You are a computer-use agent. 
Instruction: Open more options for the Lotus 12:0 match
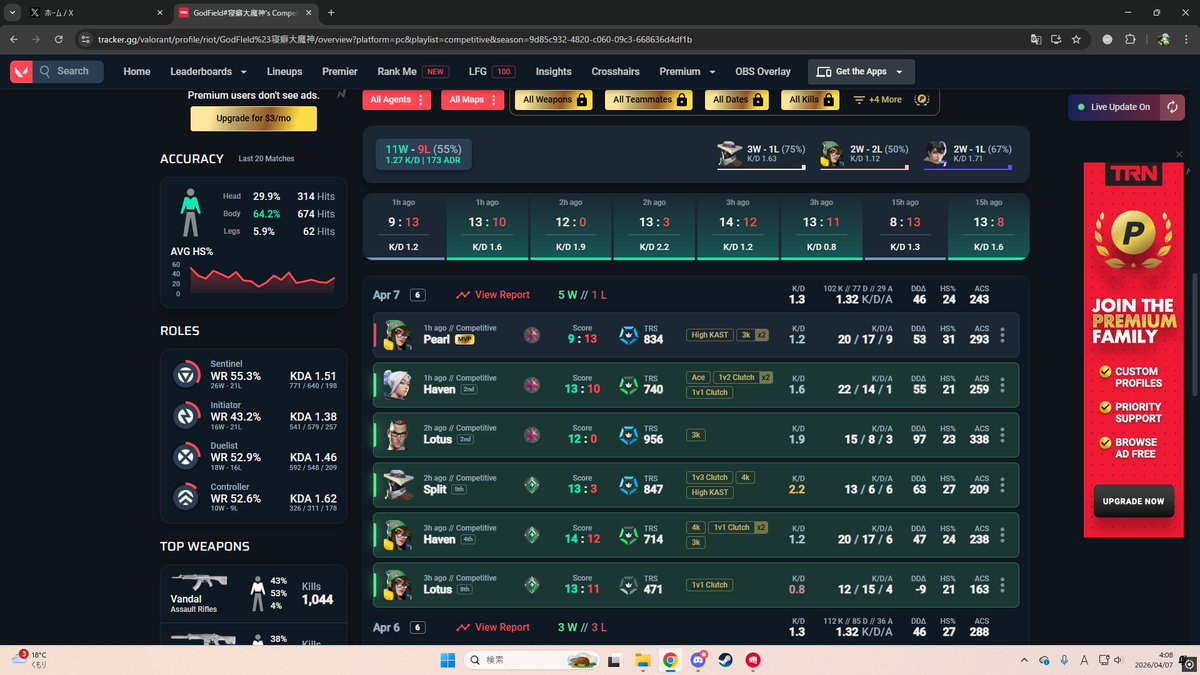[x=1002, y=435]
